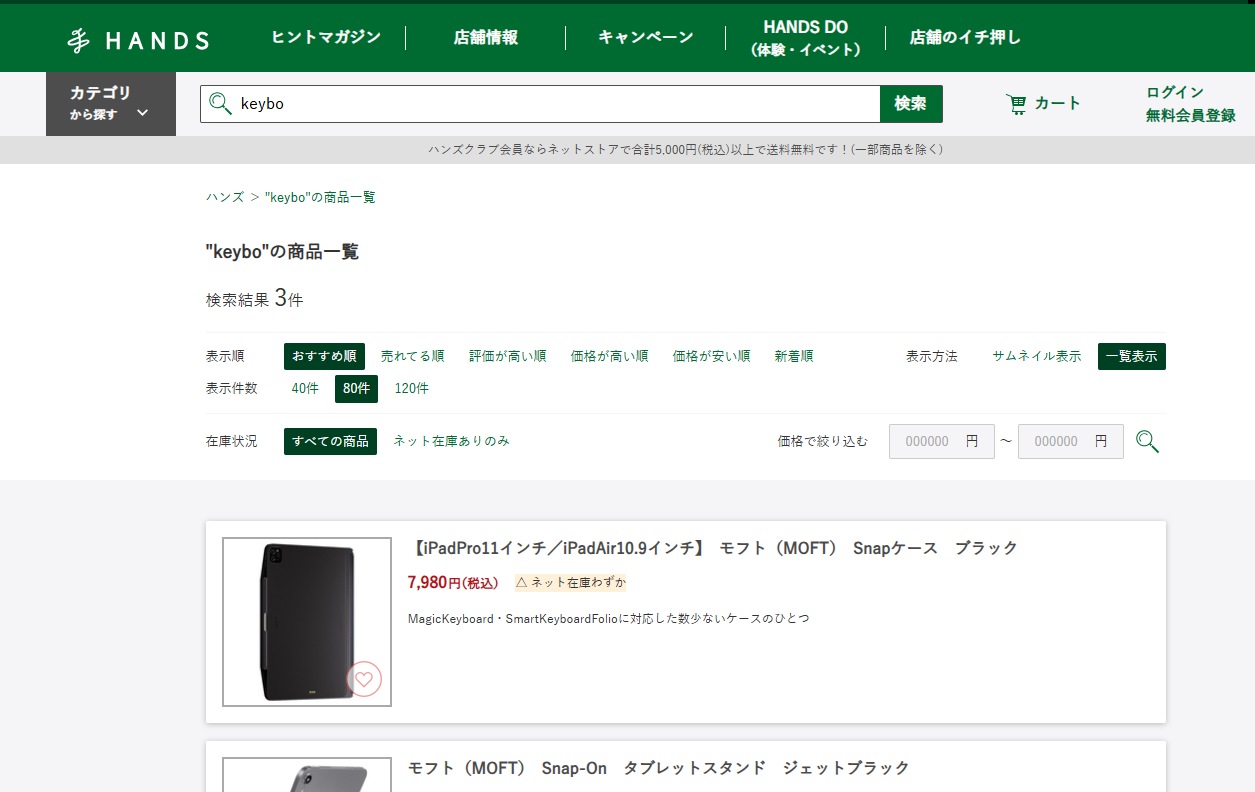This screenshot has width=1255, height=792.
Task: Click the price filter magnifier icon
Action: (1147, 441)
